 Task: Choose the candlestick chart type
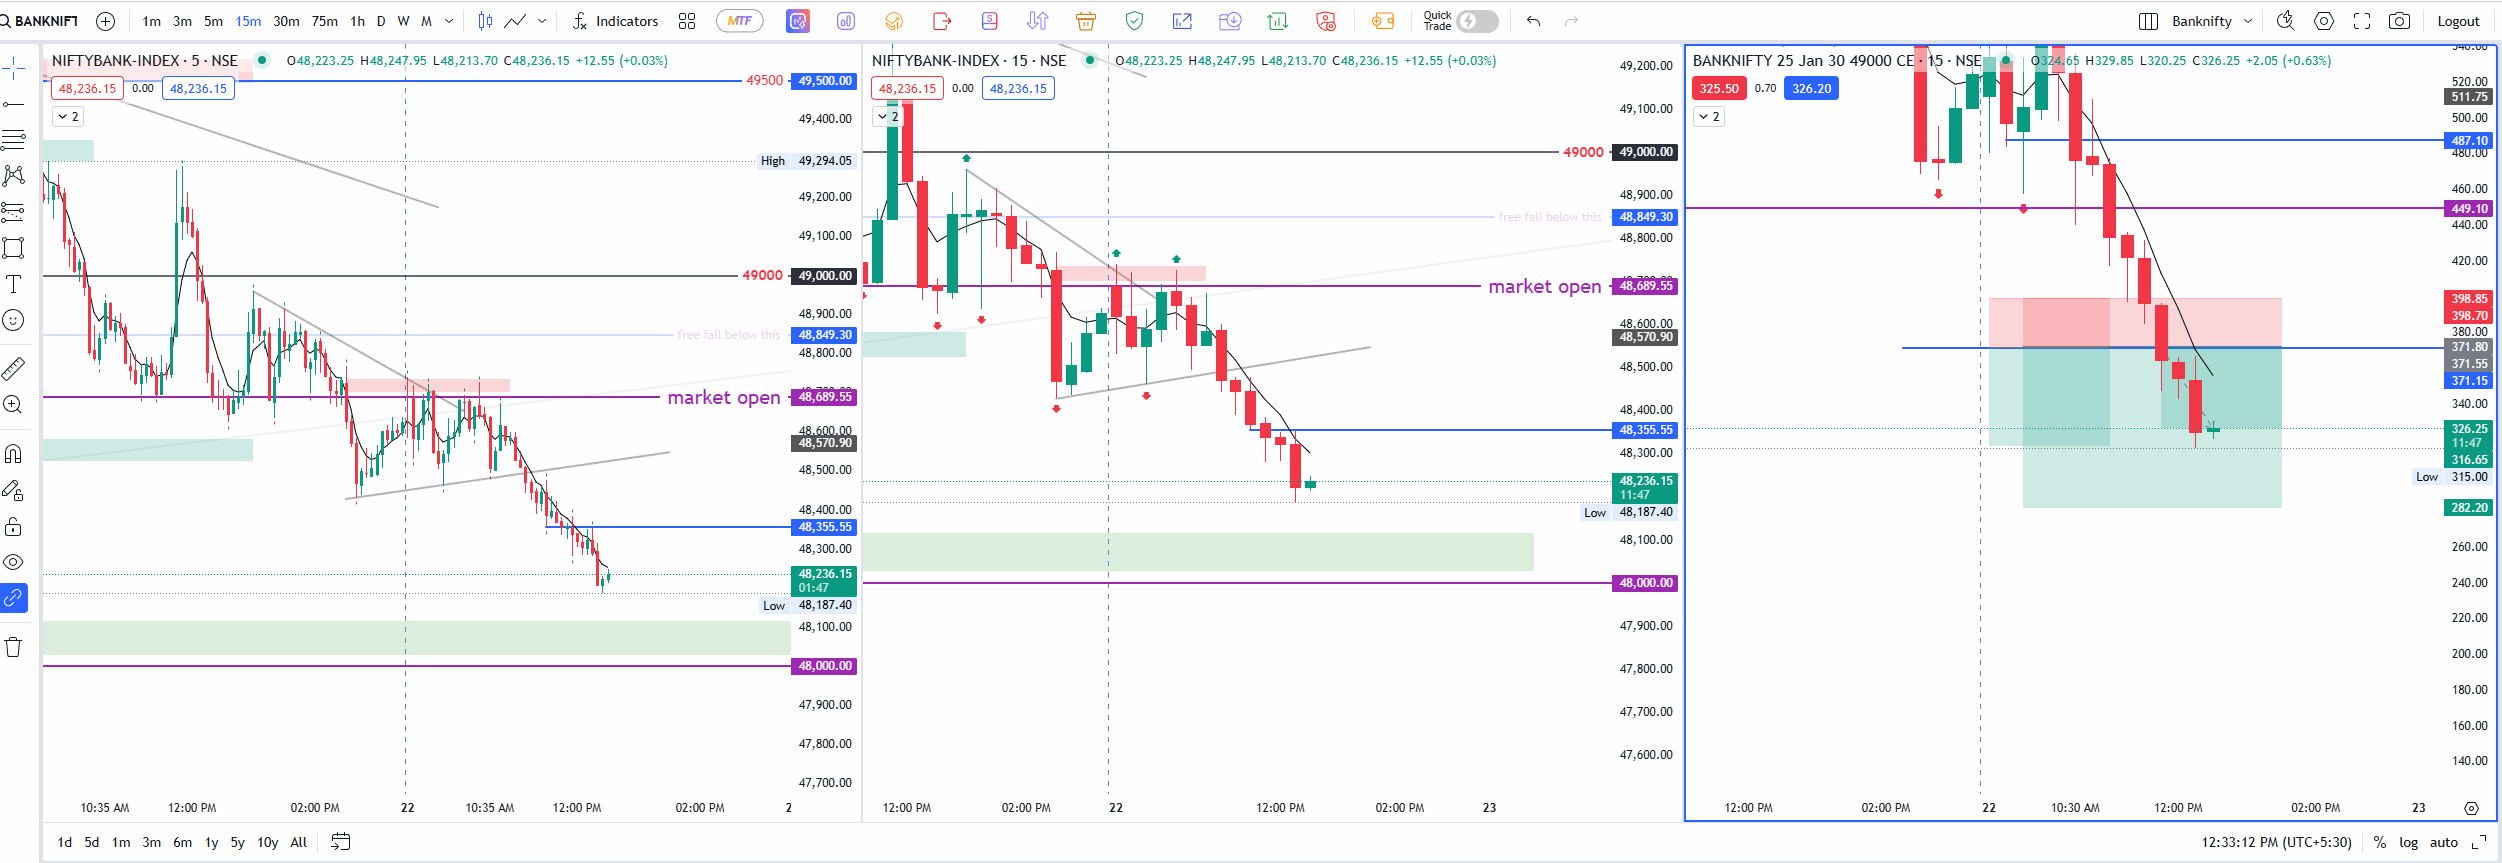(x=485, y=21)
